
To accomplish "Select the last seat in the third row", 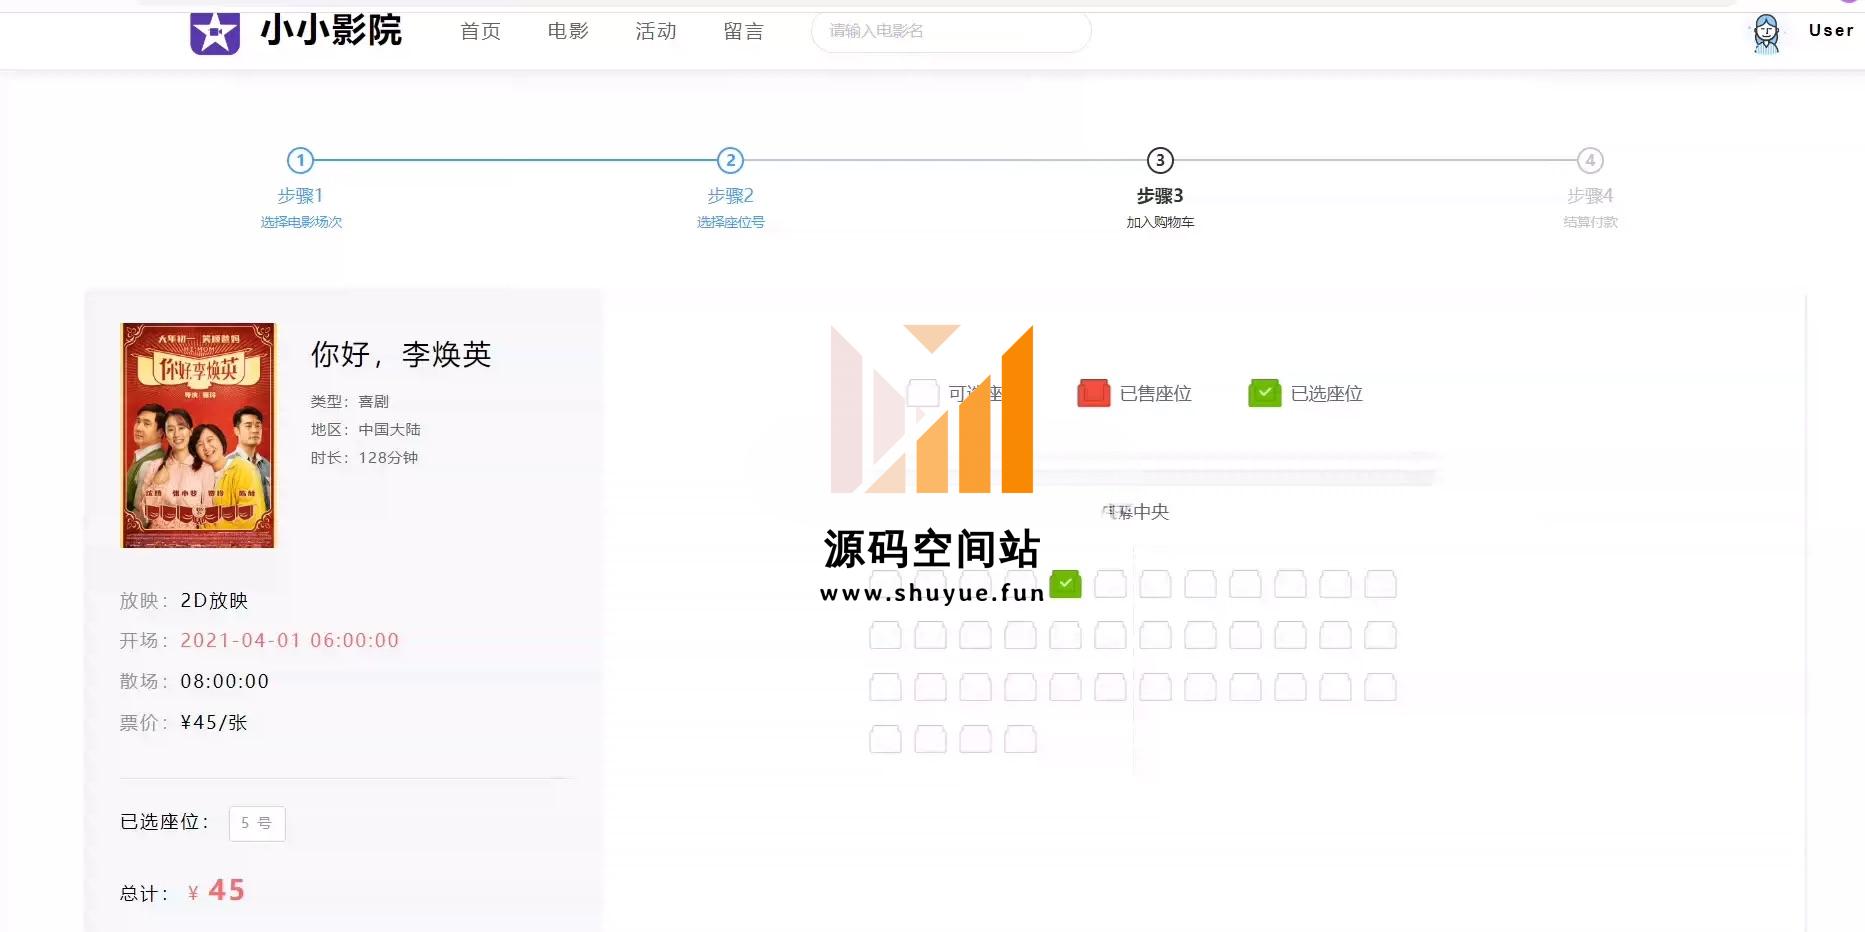I will tap(1380, 687).
